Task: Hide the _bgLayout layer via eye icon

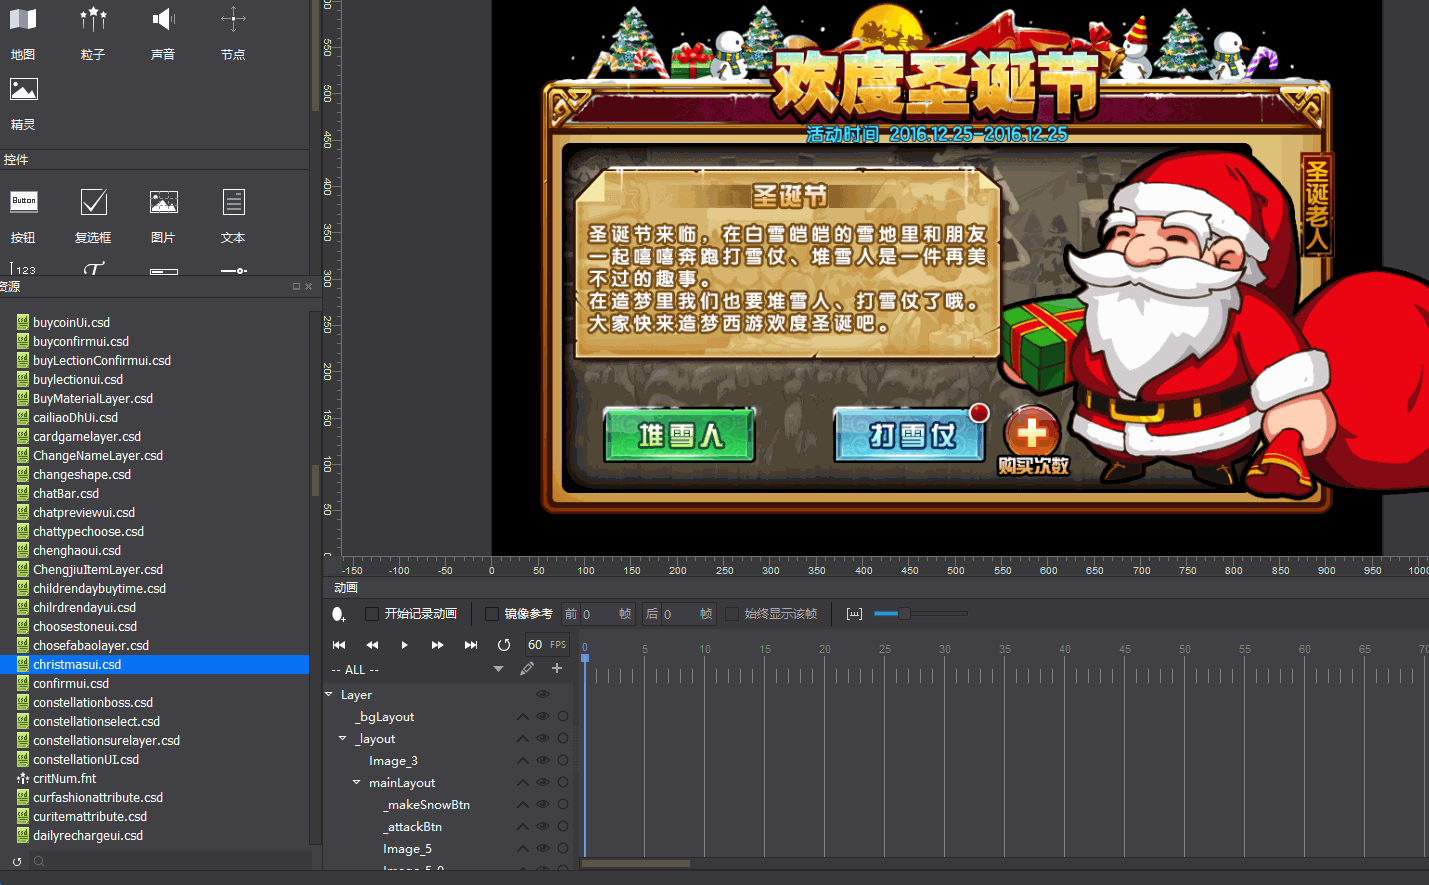Action: [x=543, y=717]
